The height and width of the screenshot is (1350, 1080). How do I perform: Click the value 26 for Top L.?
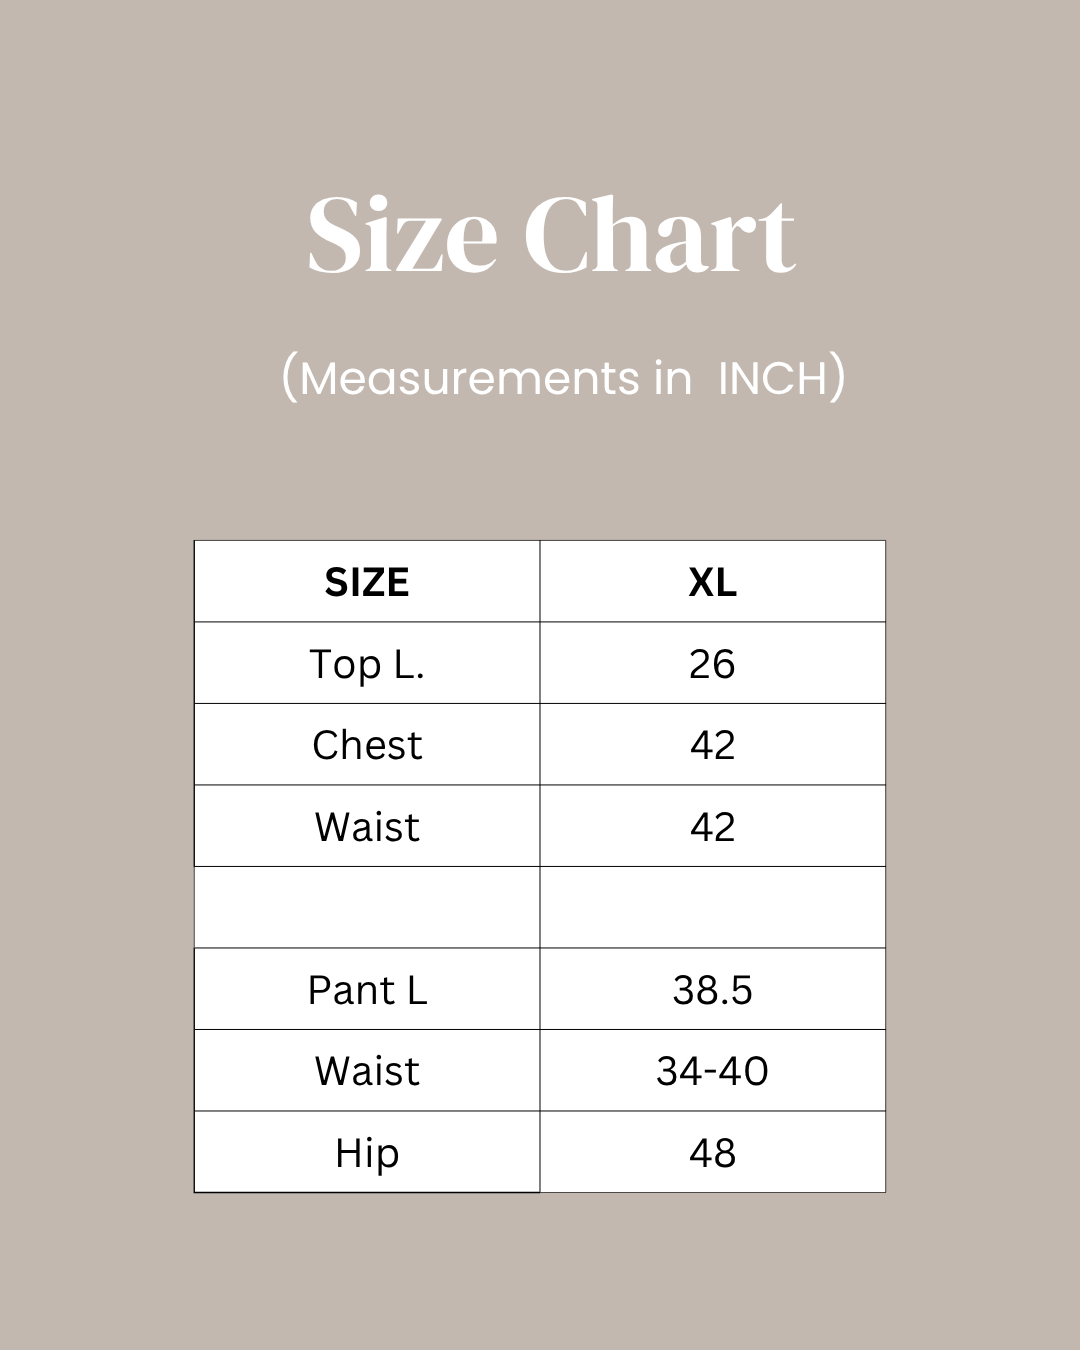(713, 664)
